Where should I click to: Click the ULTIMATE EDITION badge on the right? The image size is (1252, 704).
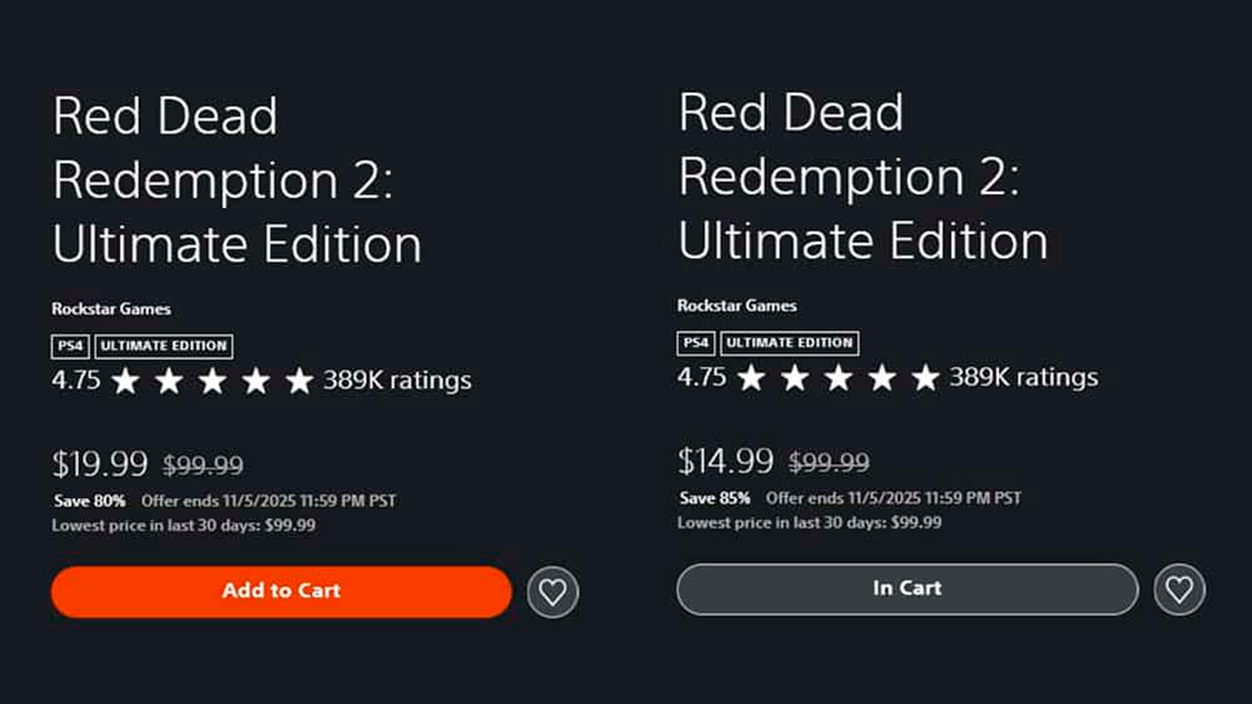(x=788, y=343)
